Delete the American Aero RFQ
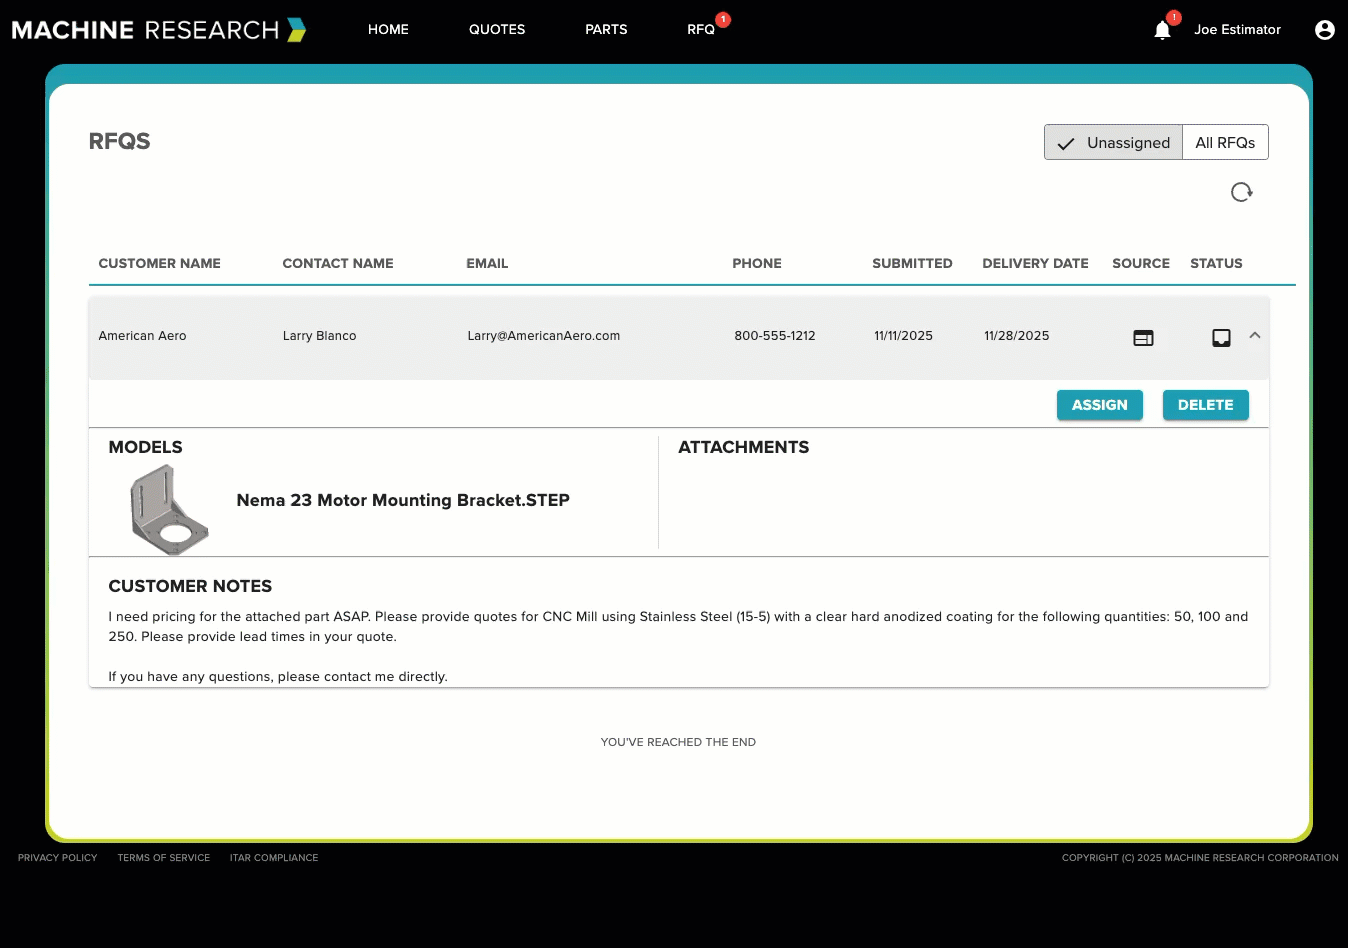The height and width of the screenshot is (948, 1348). (x=1205, y=405)
